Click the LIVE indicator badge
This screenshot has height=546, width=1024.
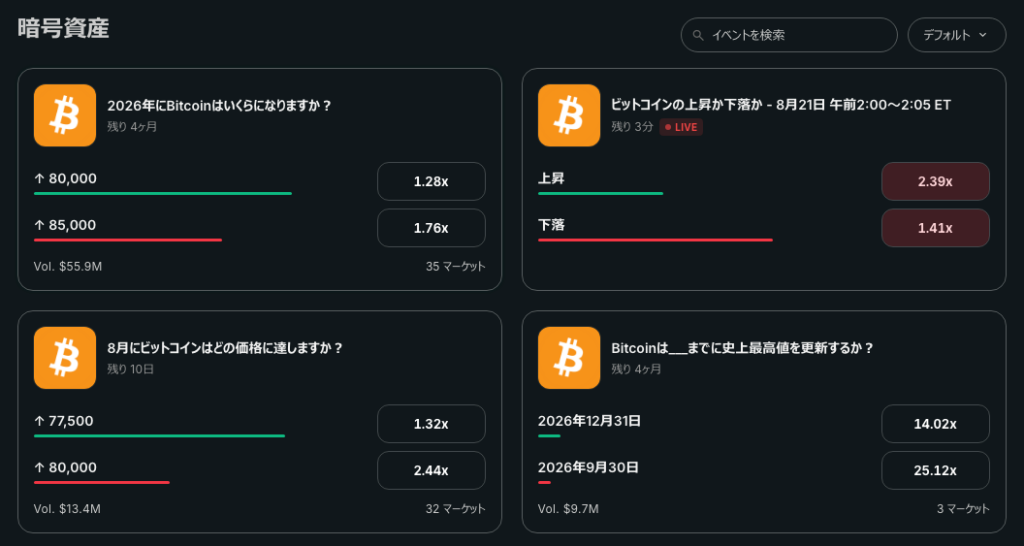681,127
